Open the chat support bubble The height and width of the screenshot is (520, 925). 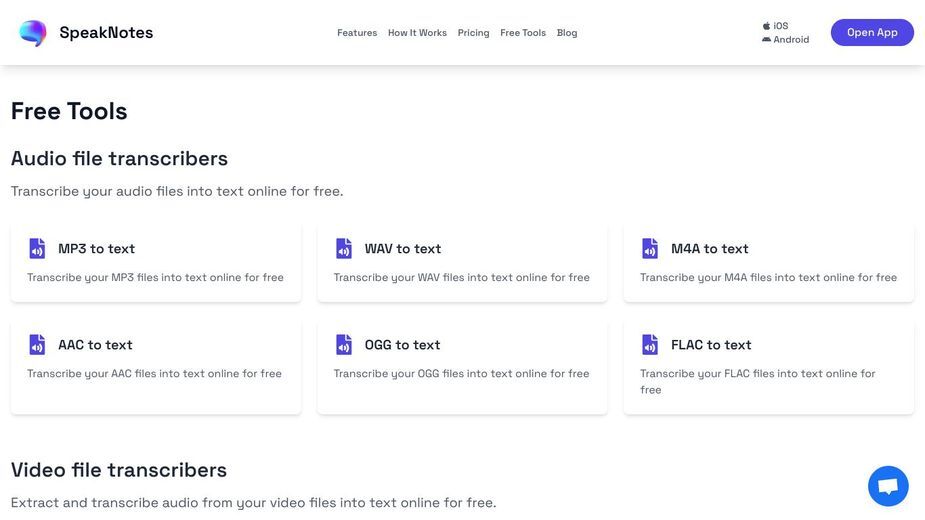pyautogui.click(x=888, y=486)
